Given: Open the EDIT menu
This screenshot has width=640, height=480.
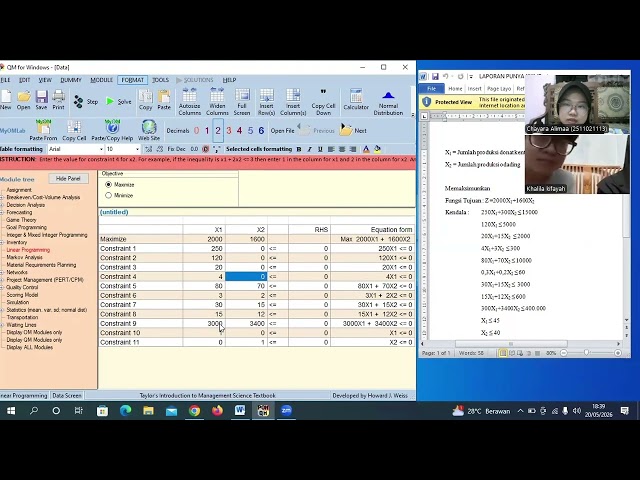Looking at the screenshot, I should (x=24, y=80).
